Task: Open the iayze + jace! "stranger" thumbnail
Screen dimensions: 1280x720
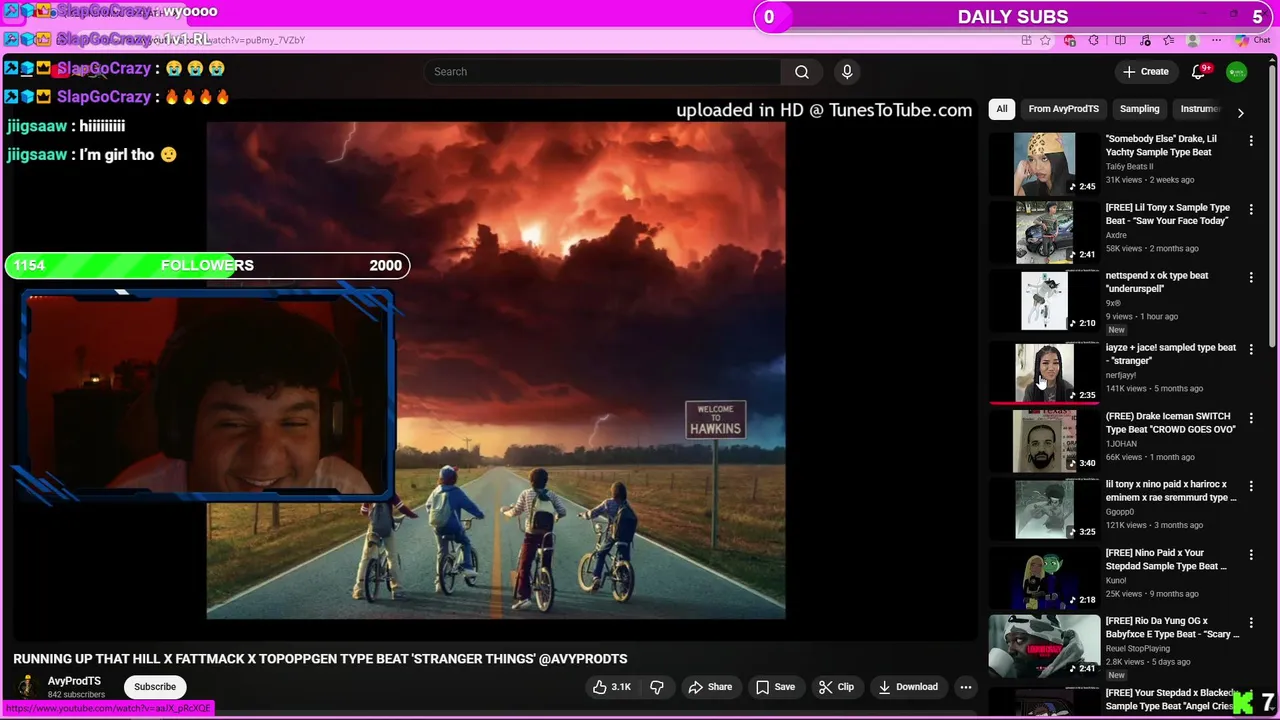Action: [x=1044, y=372]
